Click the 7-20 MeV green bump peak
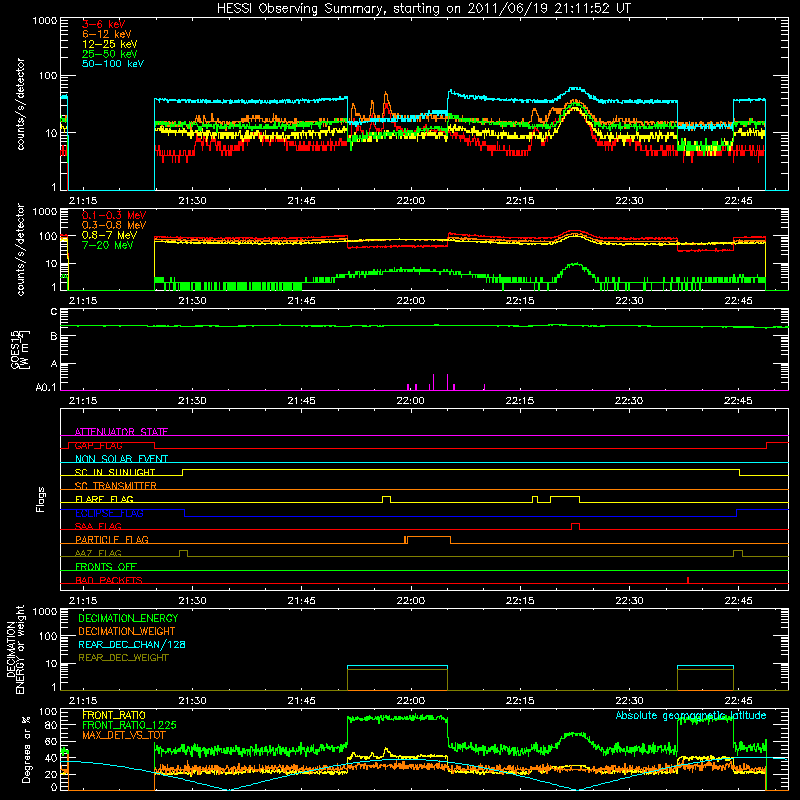Image resolution: width=800 pixels, height=800 pixels. pos(577,264)
